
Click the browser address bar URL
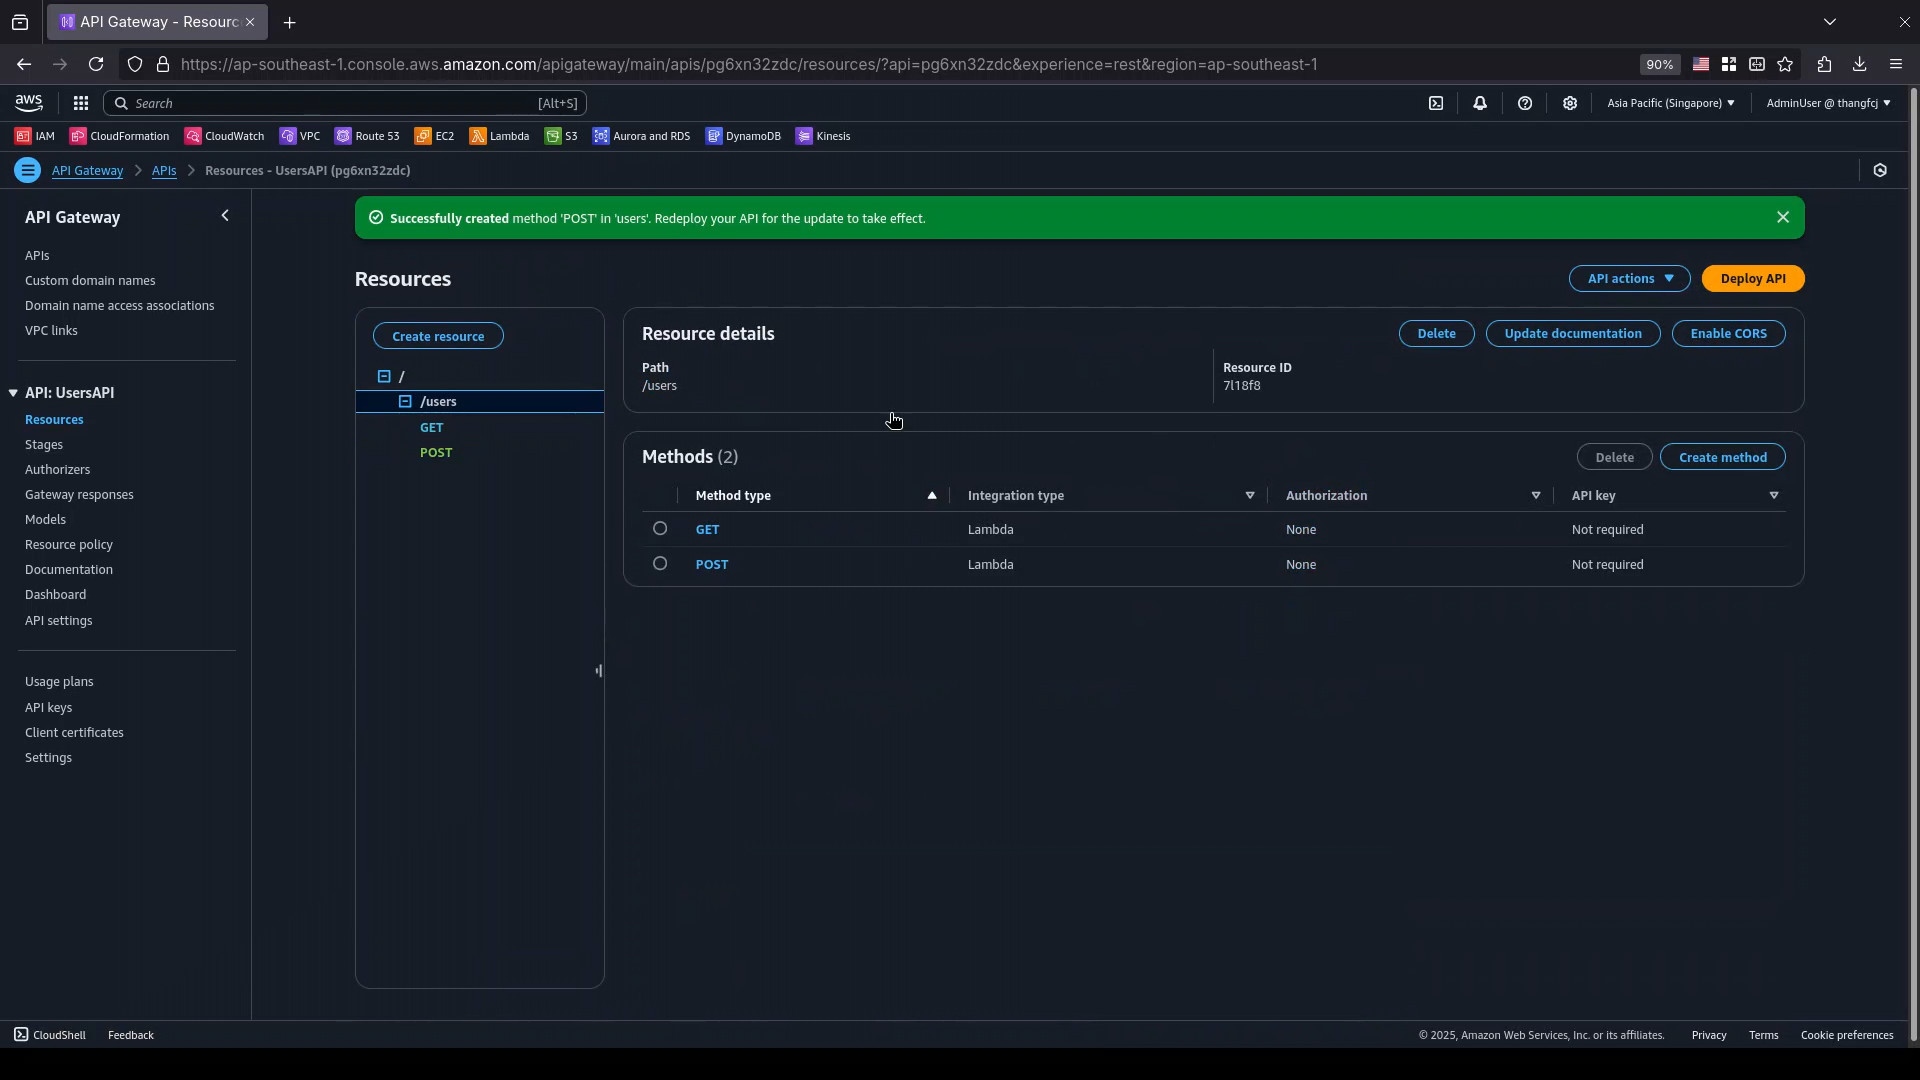748,64
